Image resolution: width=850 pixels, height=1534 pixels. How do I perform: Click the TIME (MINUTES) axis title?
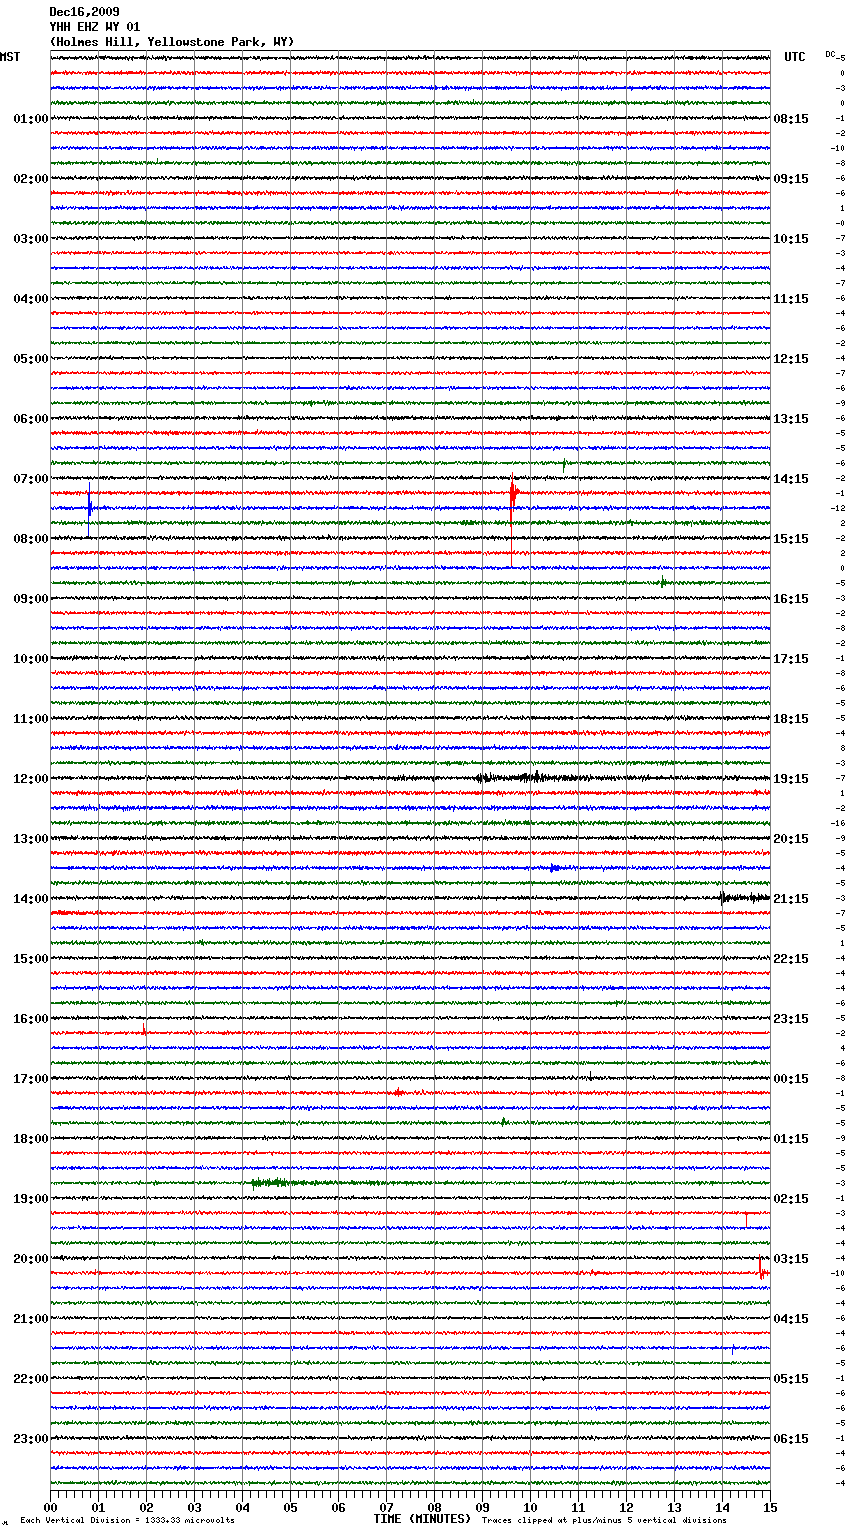point(422,1519)
